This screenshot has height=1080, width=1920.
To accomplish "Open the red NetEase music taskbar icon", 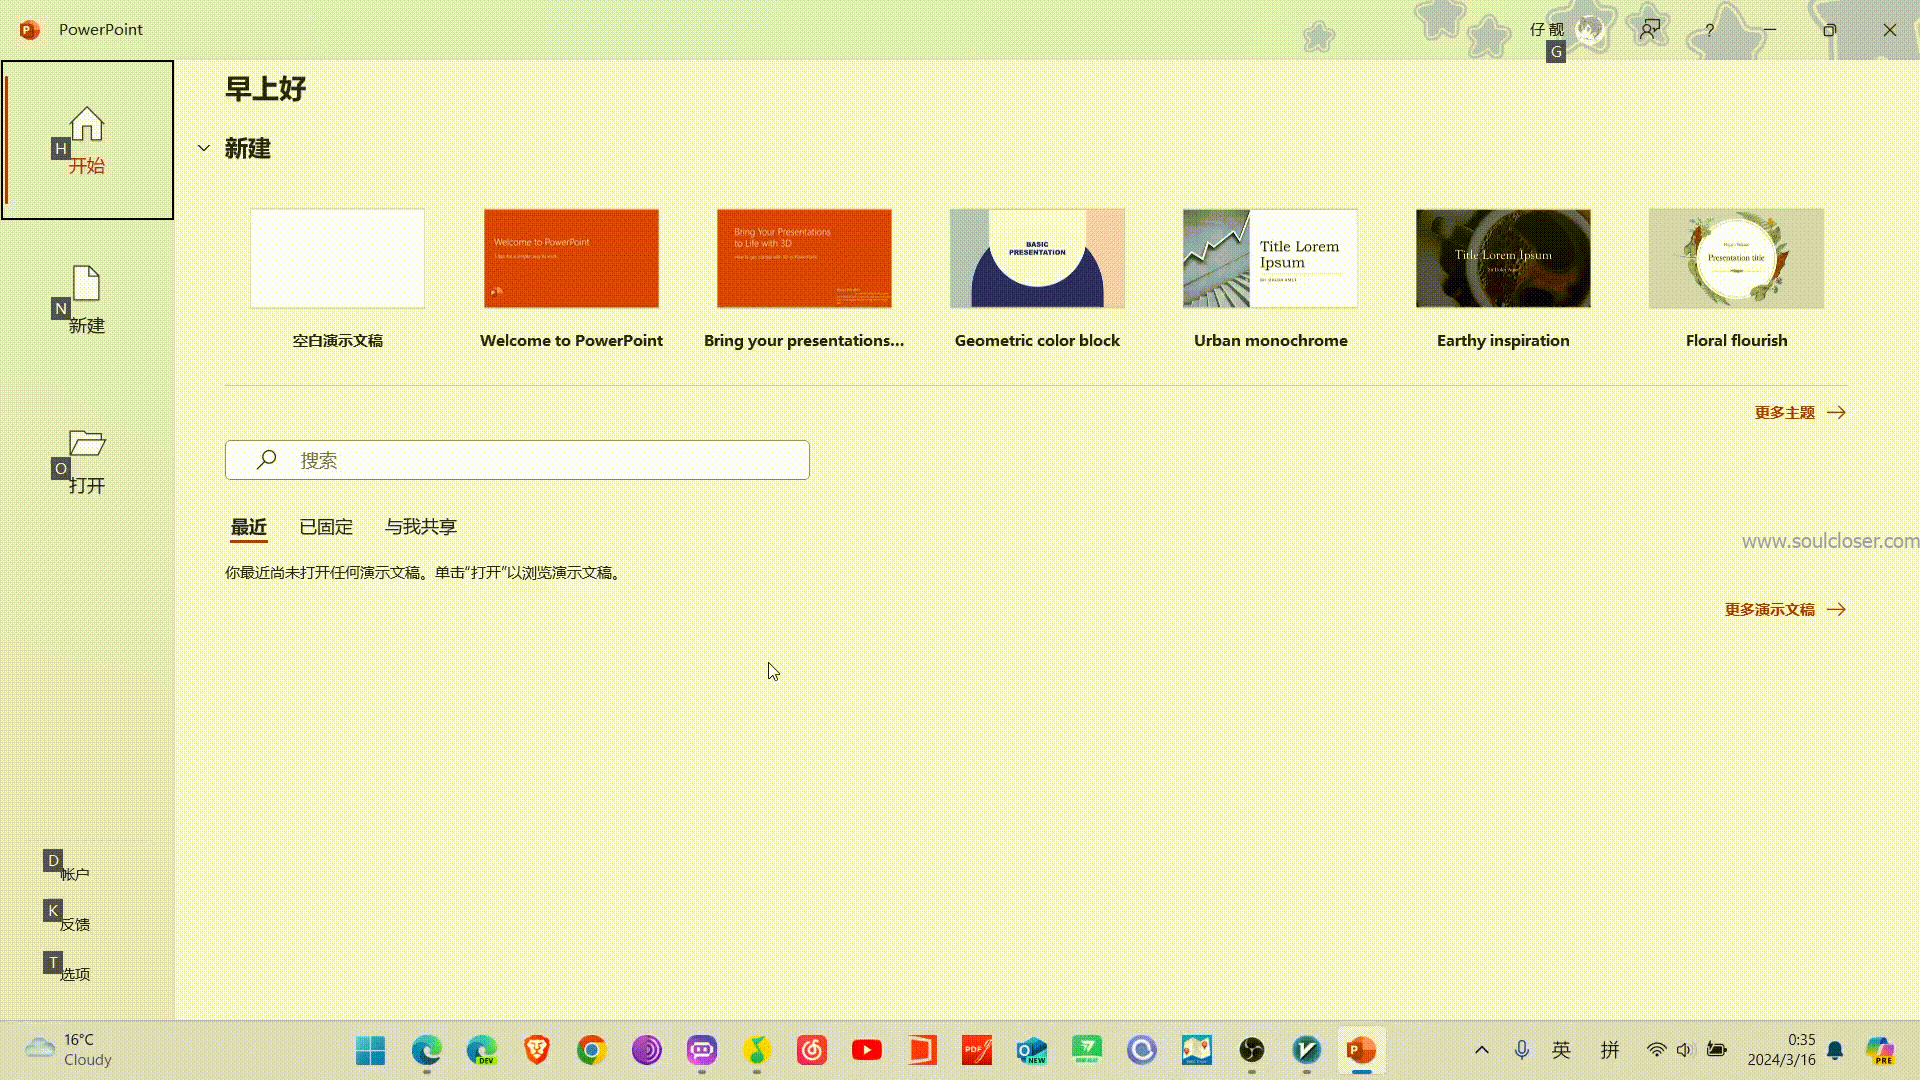I will click(812, 1050).
